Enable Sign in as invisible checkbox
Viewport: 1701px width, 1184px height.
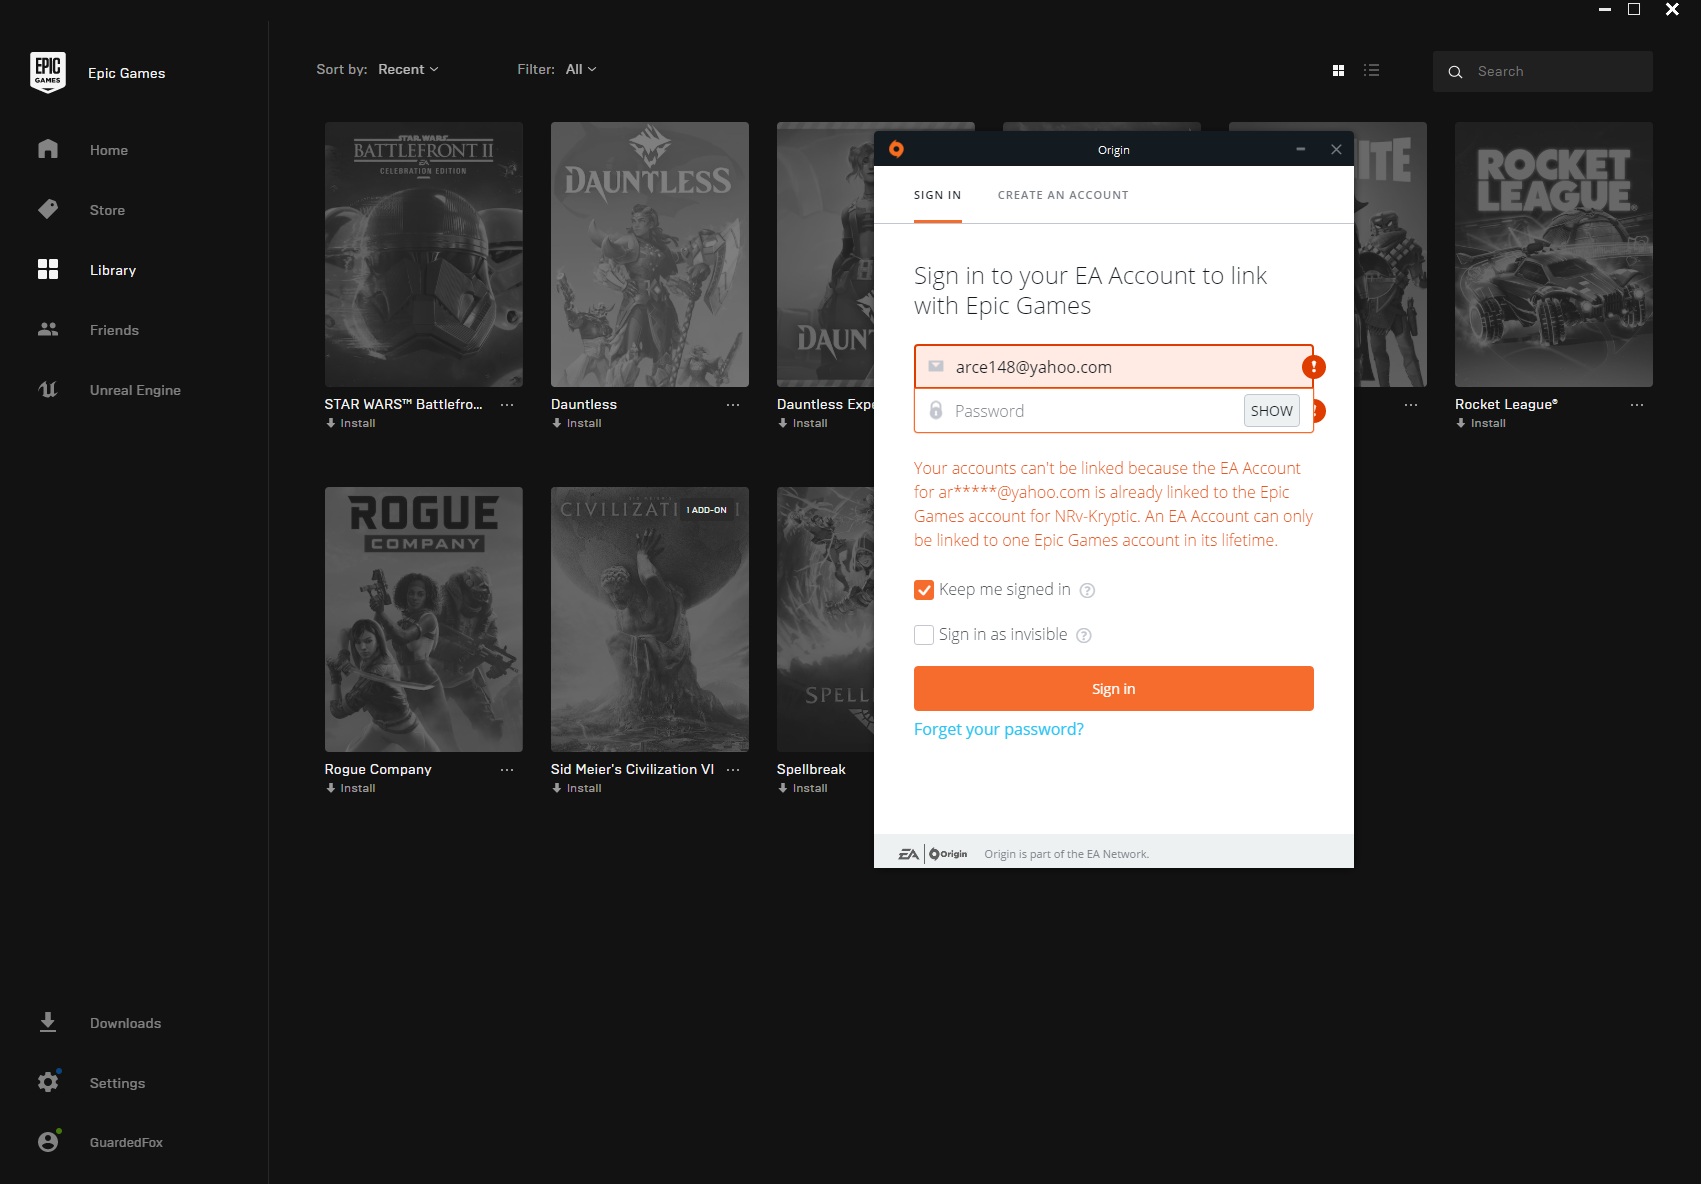tap(924, 635)
